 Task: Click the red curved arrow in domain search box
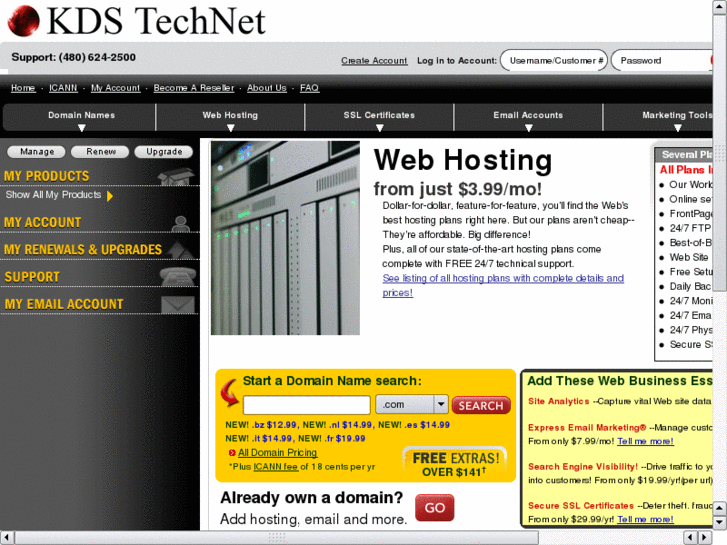click(x=230, y=393)
